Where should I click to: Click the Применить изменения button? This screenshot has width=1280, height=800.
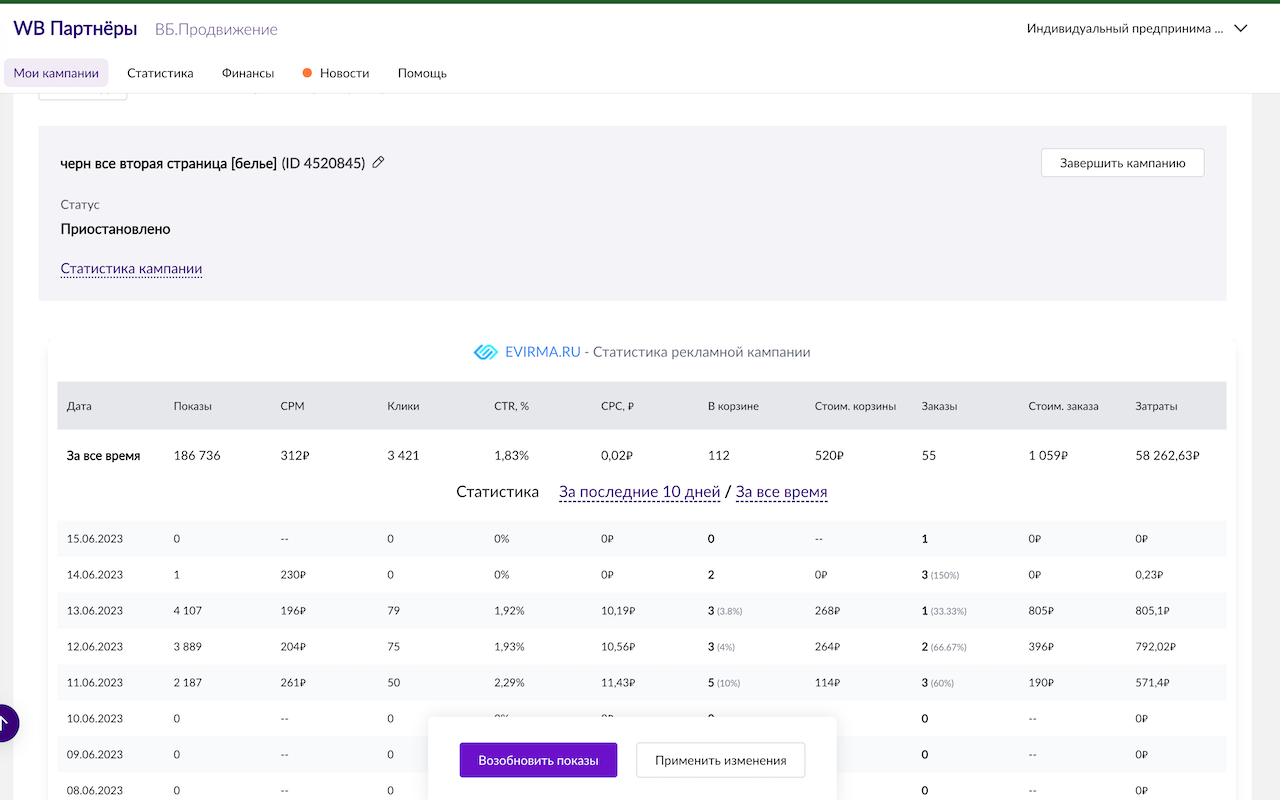tap(720, 759)
